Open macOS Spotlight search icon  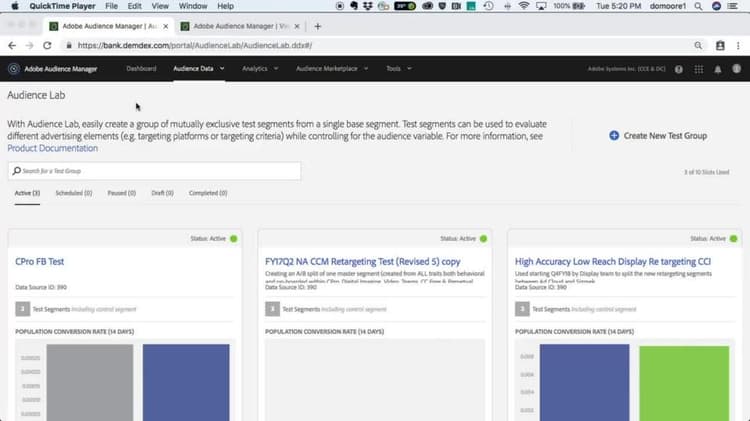[x=698, y=6]
